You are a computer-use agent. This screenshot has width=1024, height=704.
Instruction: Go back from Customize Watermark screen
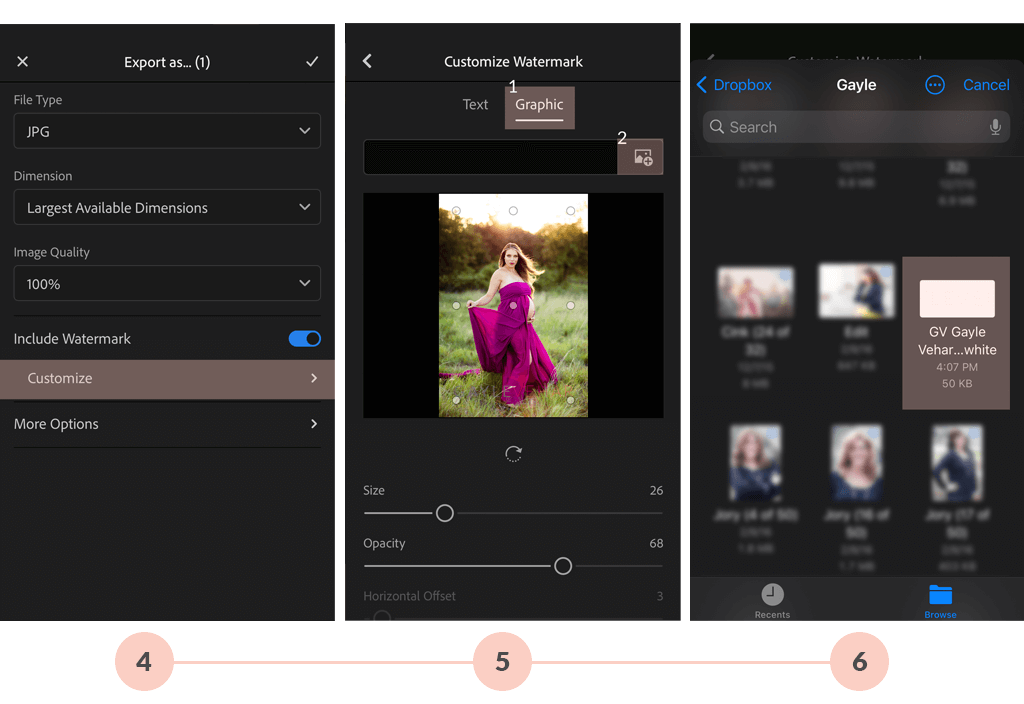point(367,62)
